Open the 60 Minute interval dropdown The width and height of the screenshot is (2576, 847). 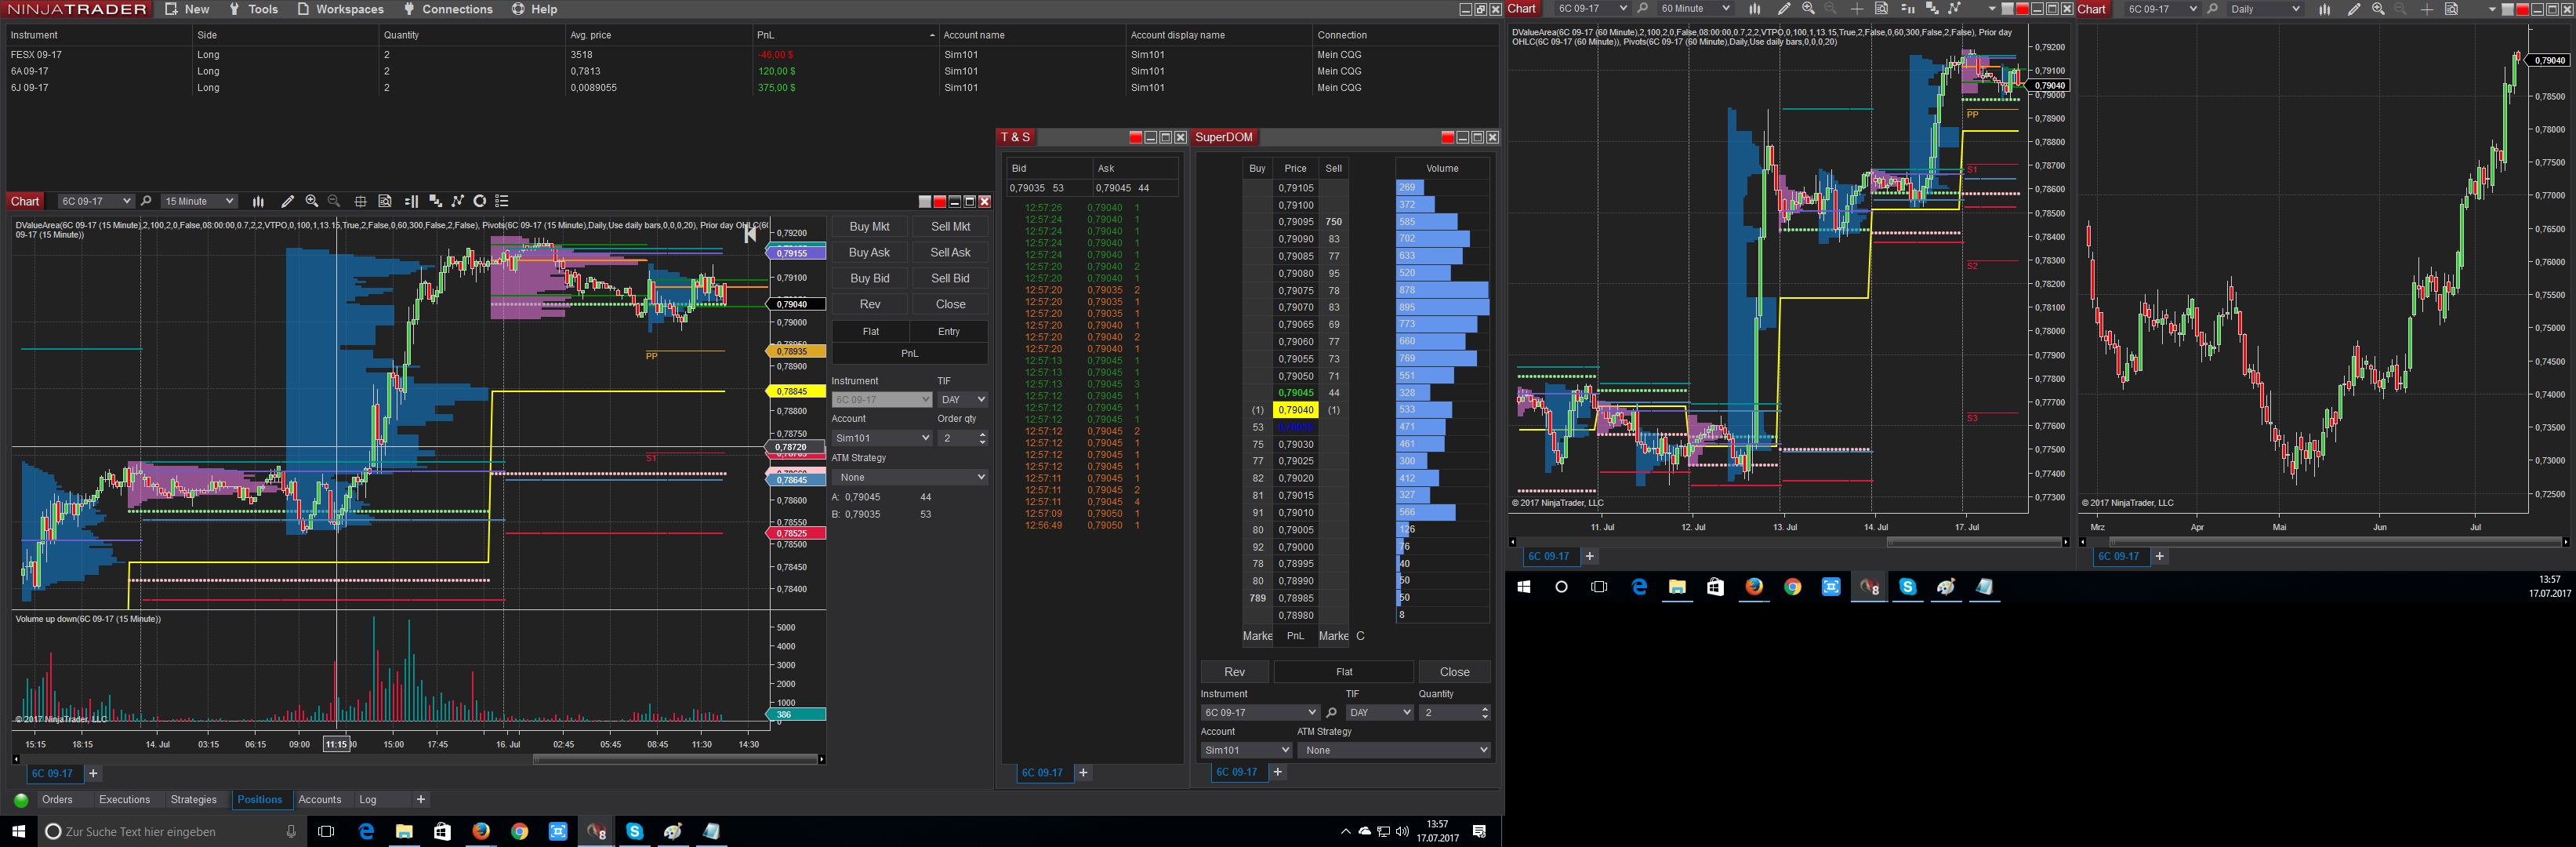pos(1694,9)
